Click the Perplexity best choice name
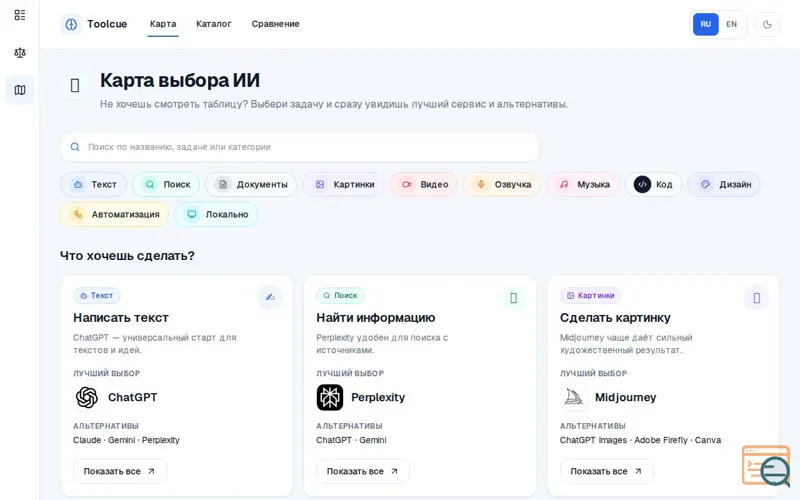Image resolution: width=800 pixels, height=500 pixels. 378,397
